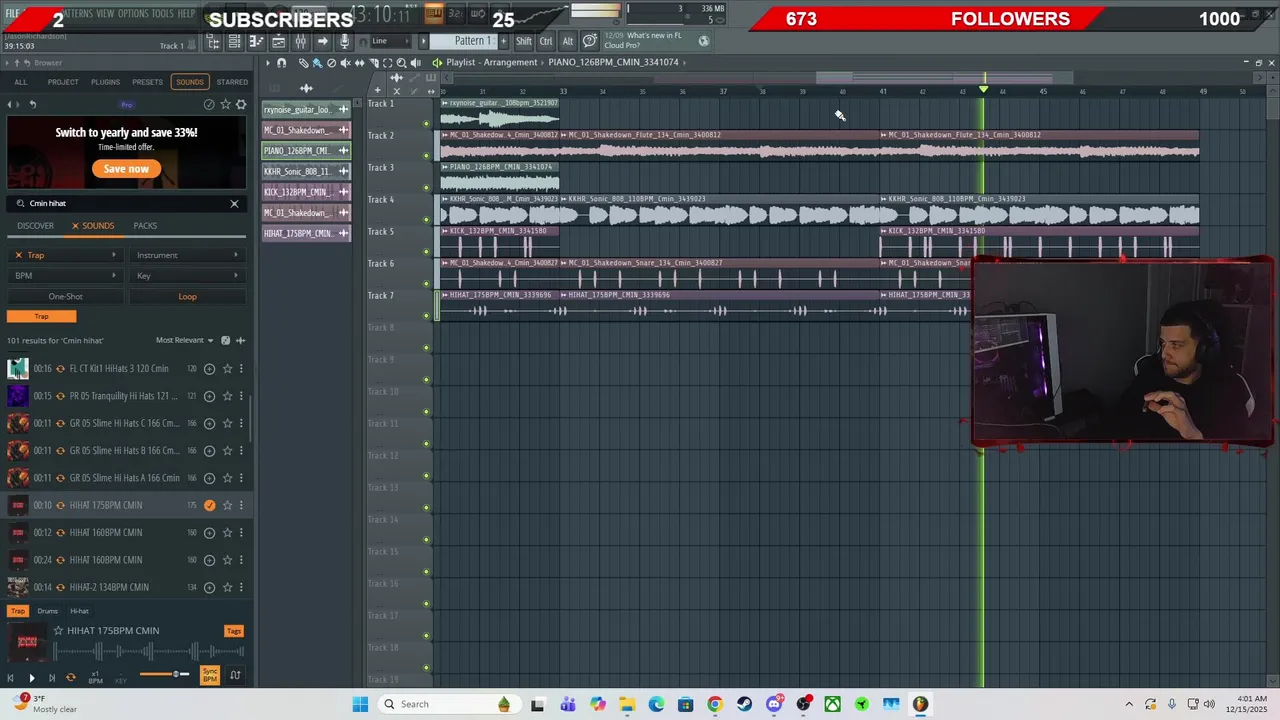Select the Draw pencil tool in playlist toolbar
The width and height of the screenshot is (1280, 720).
click(x=303, y=63)
